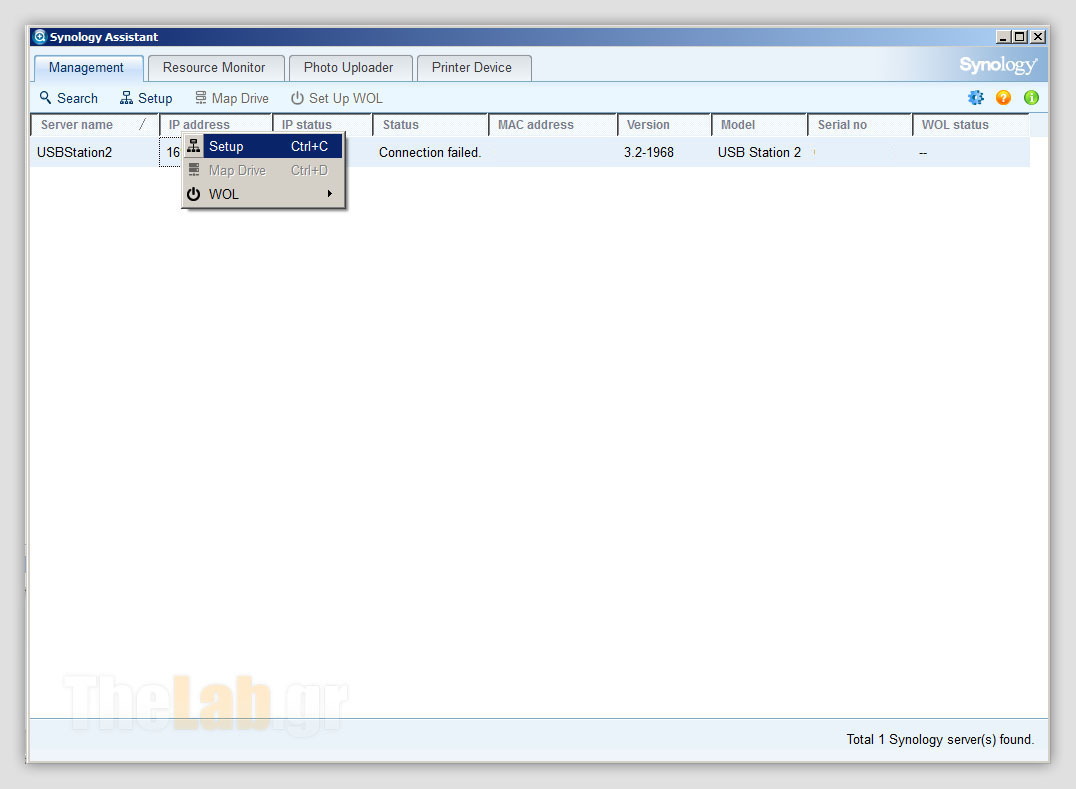Sort by the Version column header
Image resolution: width=1076 pixels, height=789 pixels.
click(x=664, y=125)
